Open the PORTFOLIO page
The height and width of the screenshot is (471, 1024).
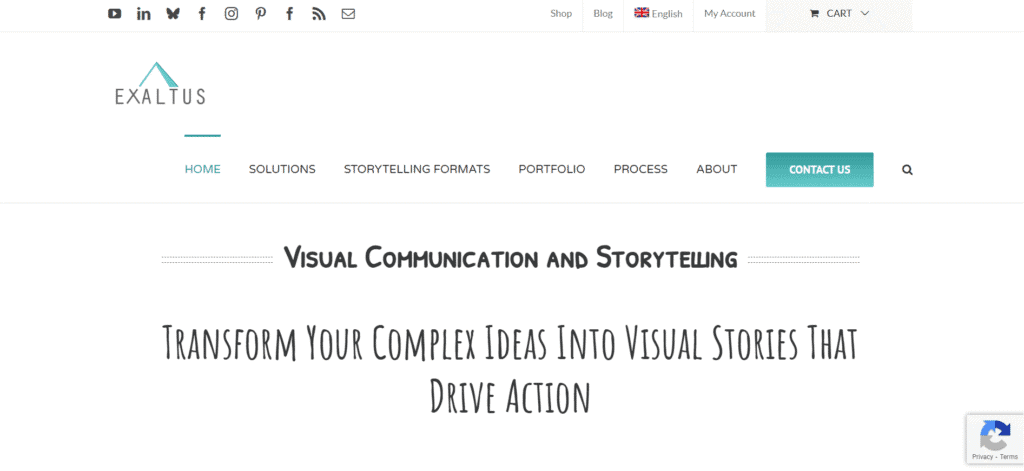pos(552,170)
